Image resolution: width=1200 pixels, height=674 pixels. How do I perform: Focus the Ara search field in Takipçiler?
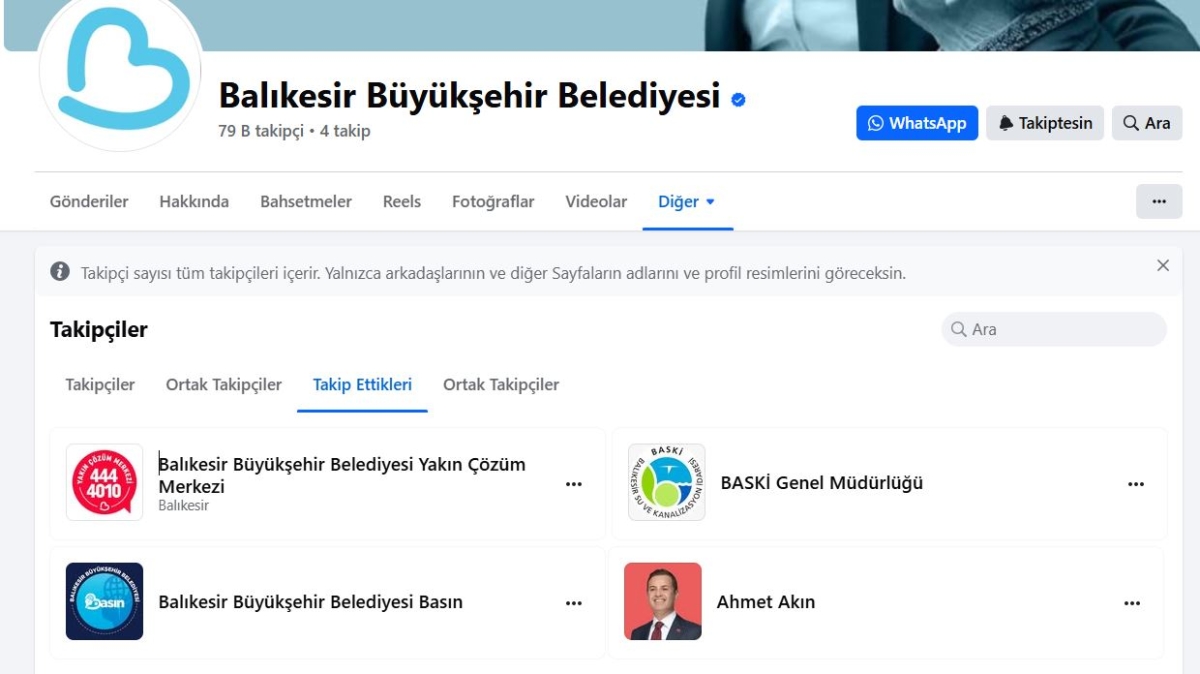coord(1054,329)
